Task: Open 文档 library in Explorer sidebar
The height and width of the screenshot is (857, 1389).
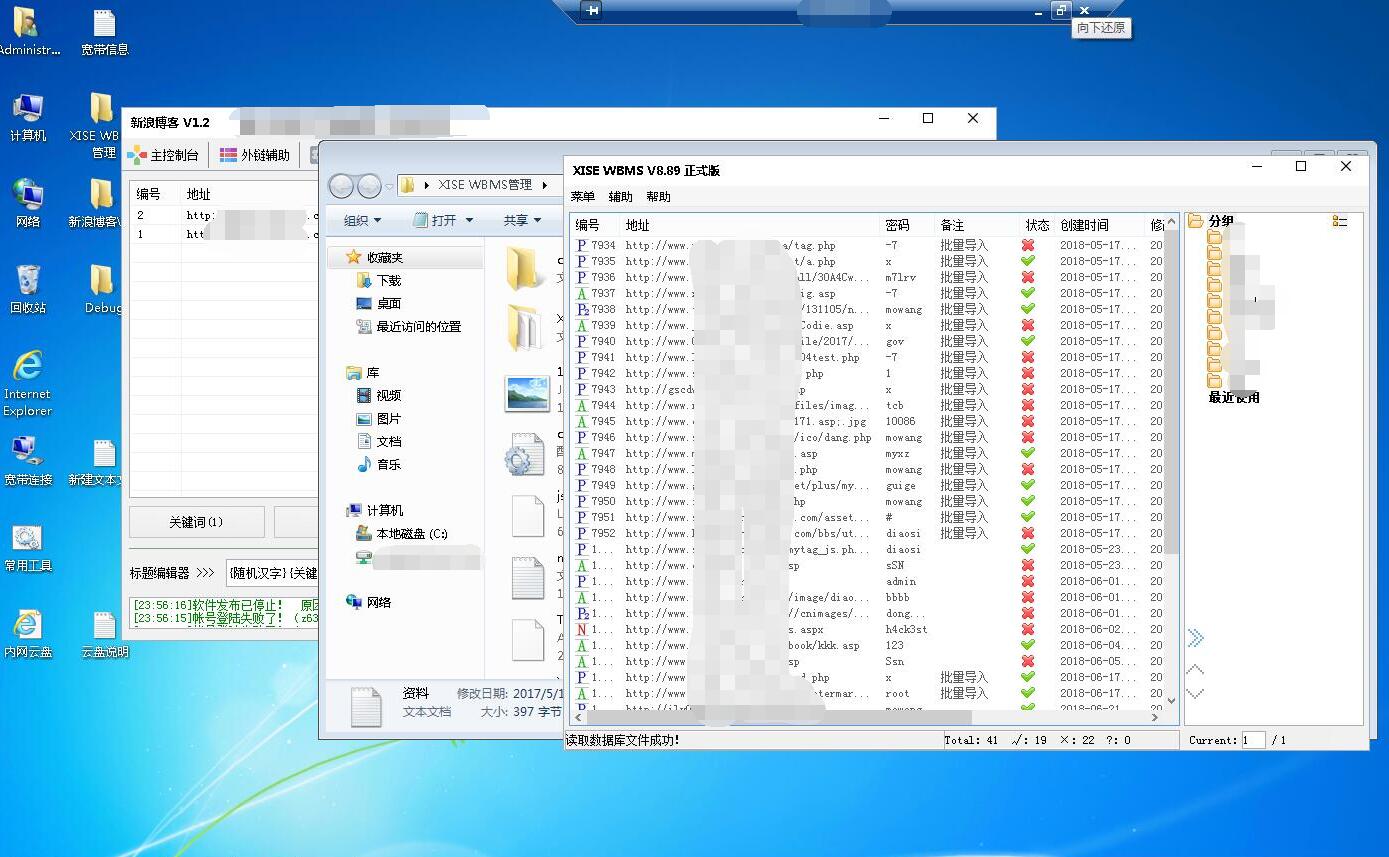Action: pos(379,441)
